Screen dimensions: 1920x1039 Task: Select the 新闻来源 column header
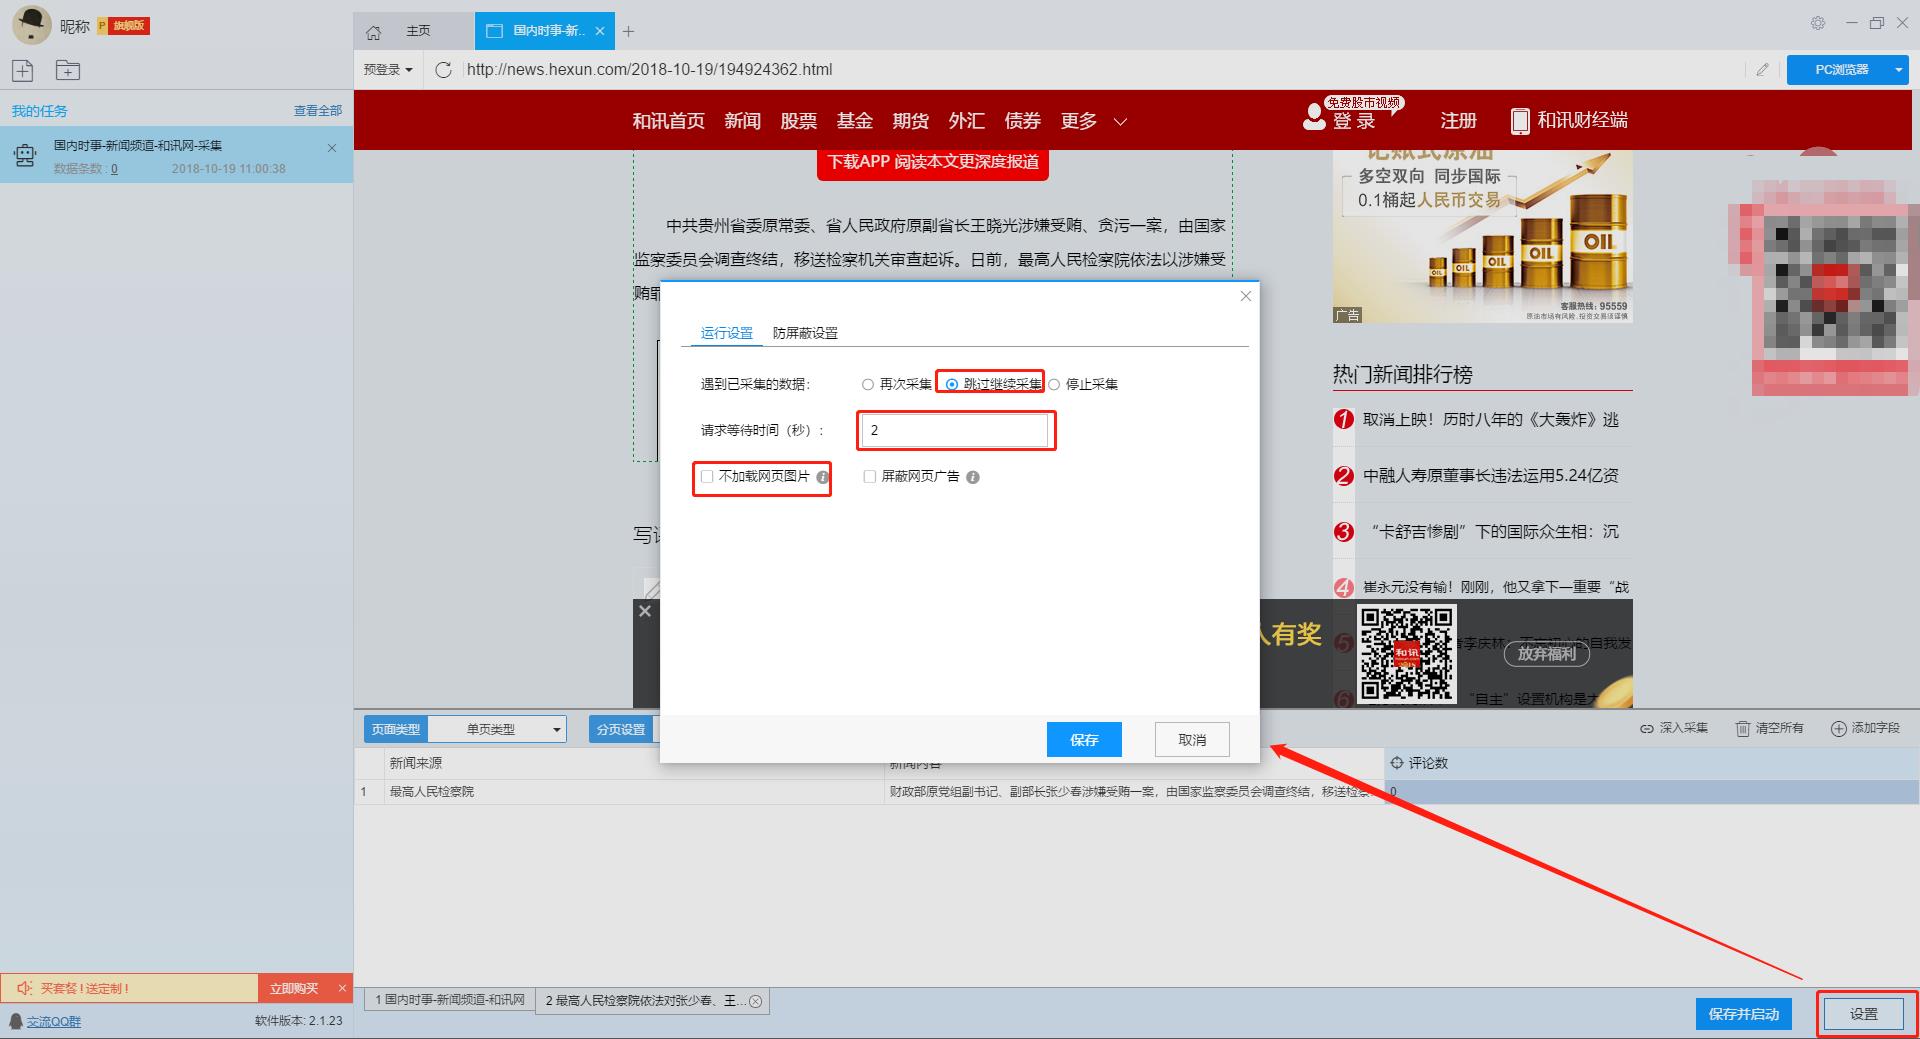[x=634, y=763]
